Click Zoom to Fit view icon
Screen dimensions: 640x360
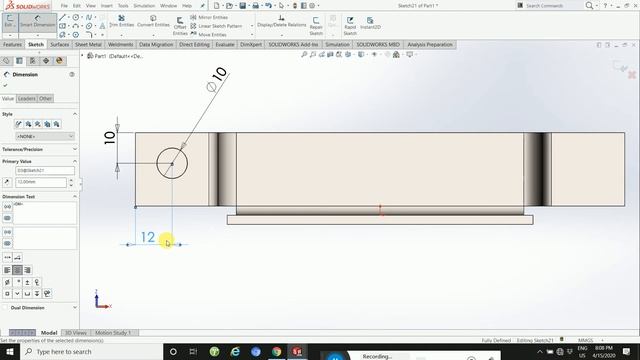point(304,54)
